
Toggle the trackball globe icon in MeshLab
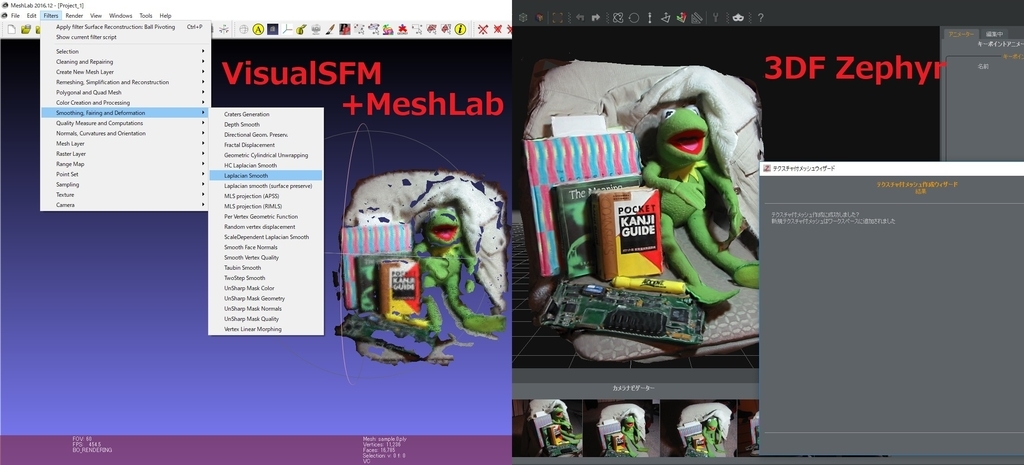pyautogui.click(x=244, y=29)
